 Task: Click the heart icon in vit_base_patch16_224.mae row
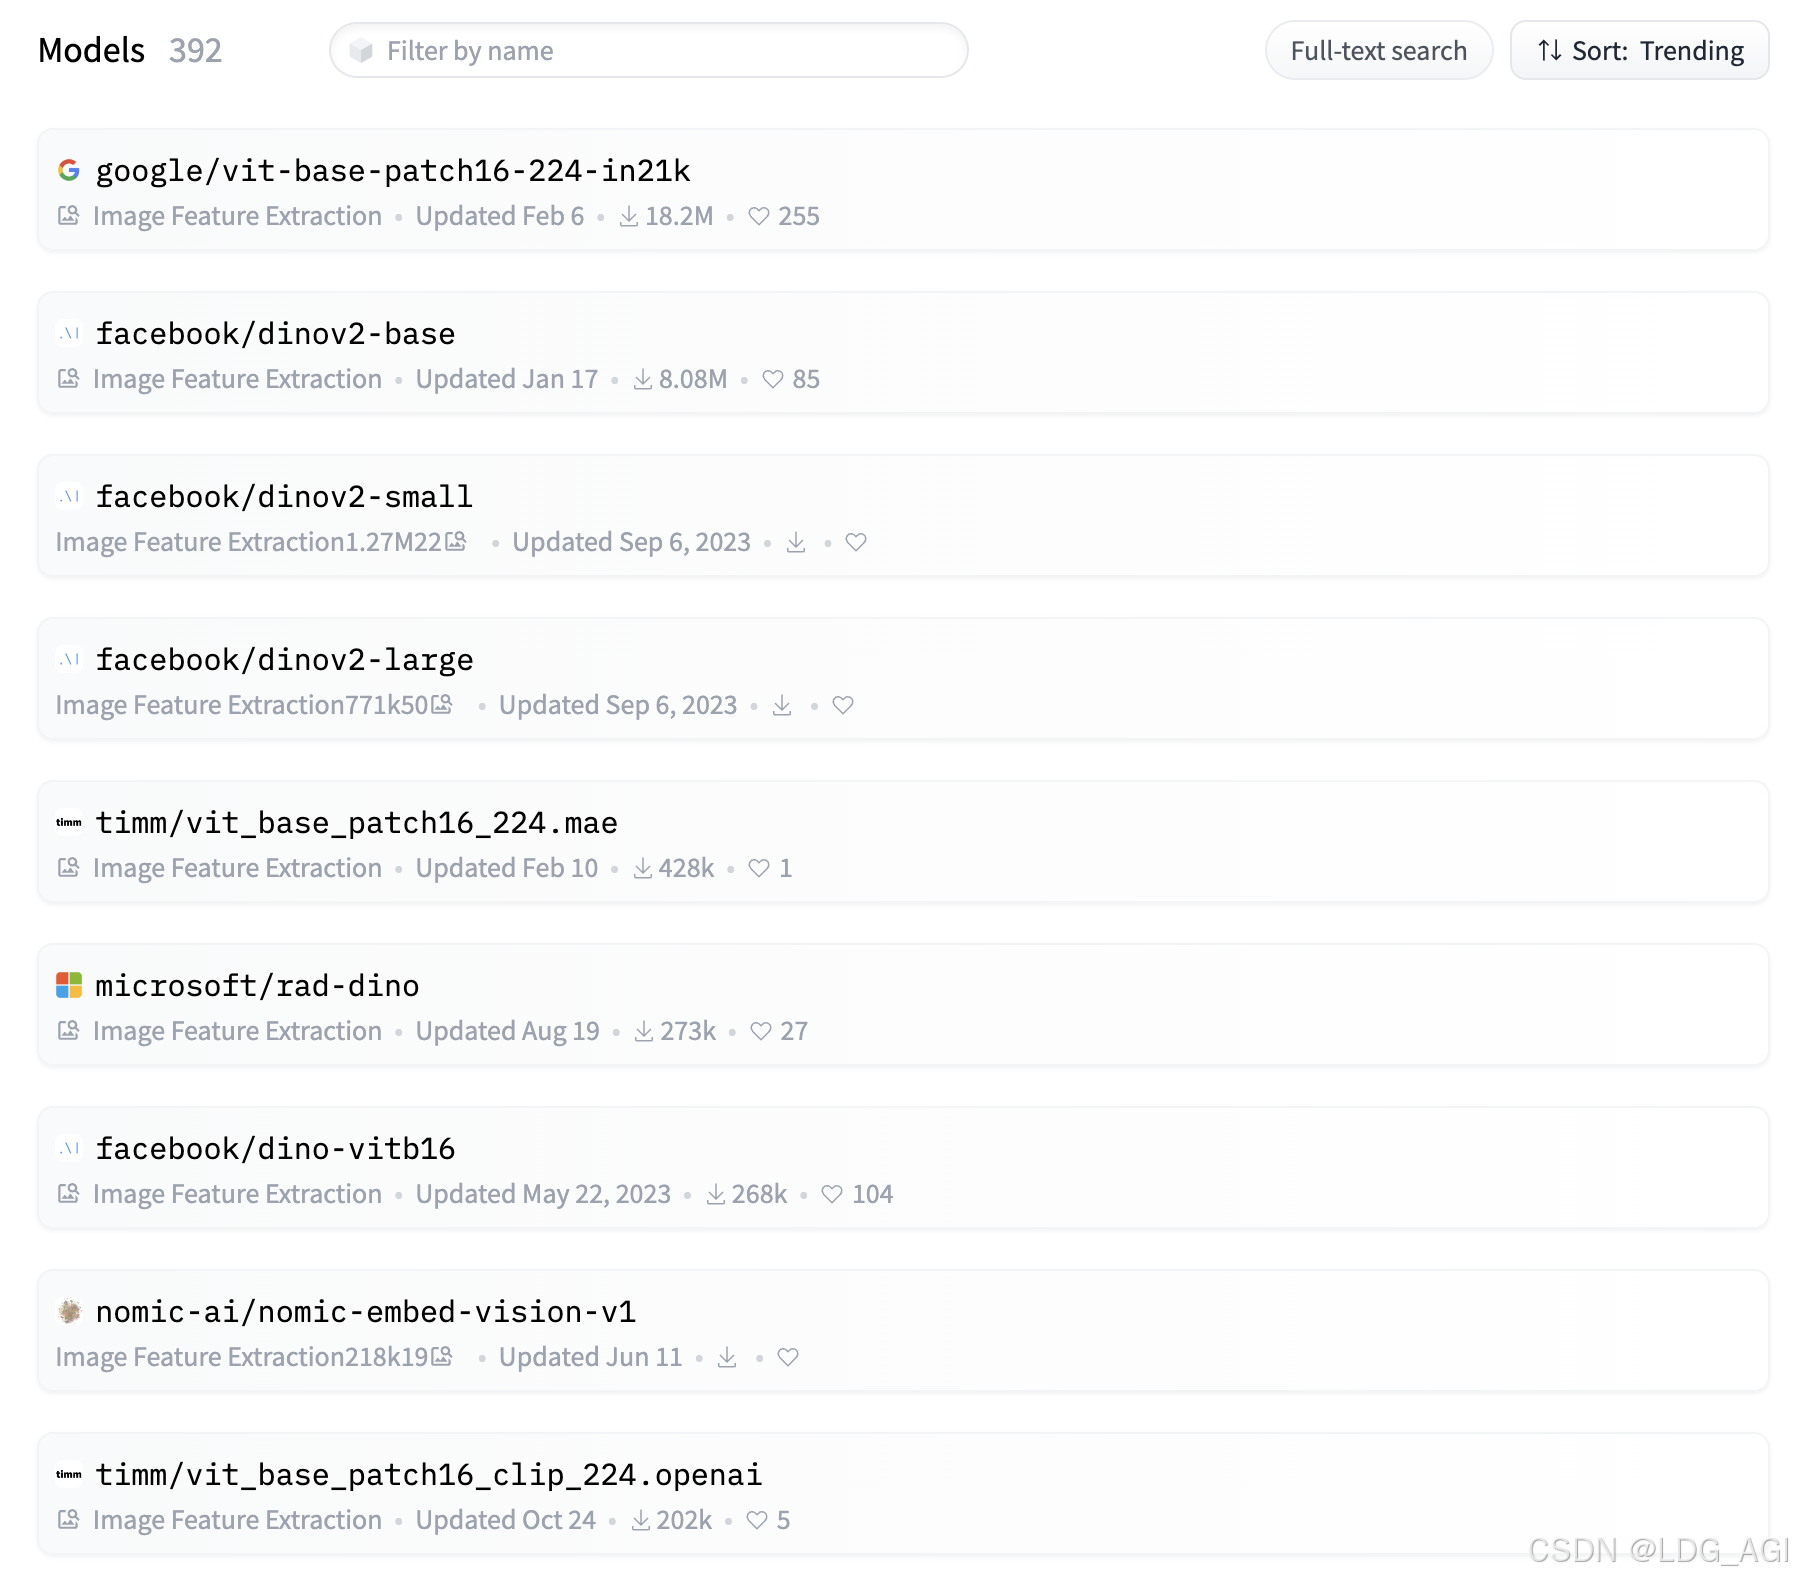pyautogui.click(x=759, y=868)
